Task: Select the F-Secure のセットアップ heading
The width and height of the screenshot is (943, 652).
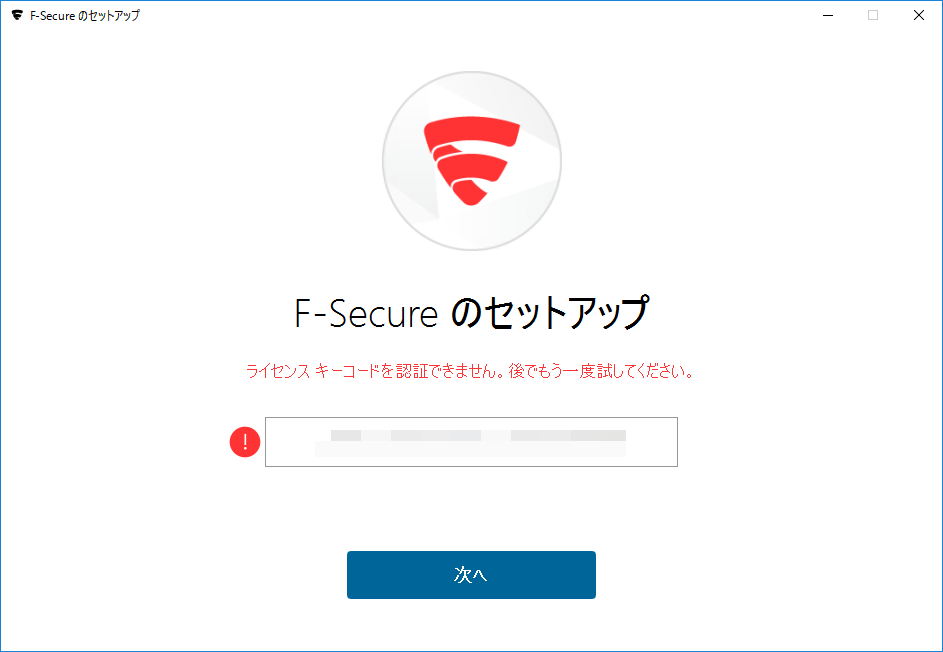Action: pos(471,313)
